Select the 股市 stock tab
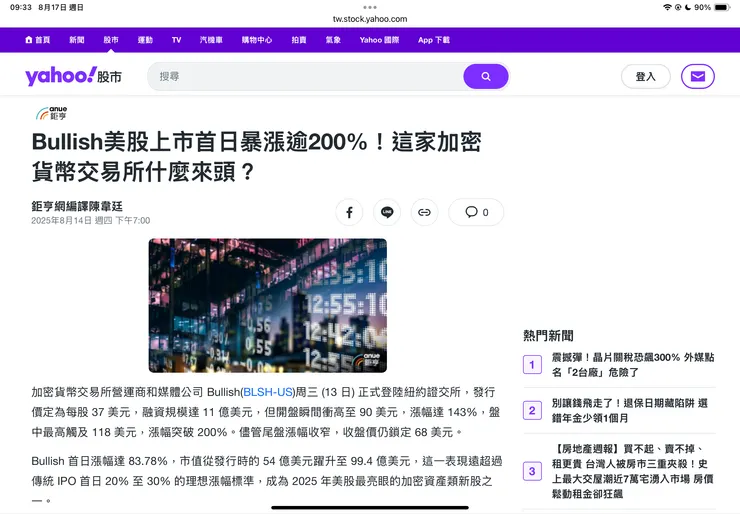The height and width of the screenshot is (514, 740). click(111, 40)
